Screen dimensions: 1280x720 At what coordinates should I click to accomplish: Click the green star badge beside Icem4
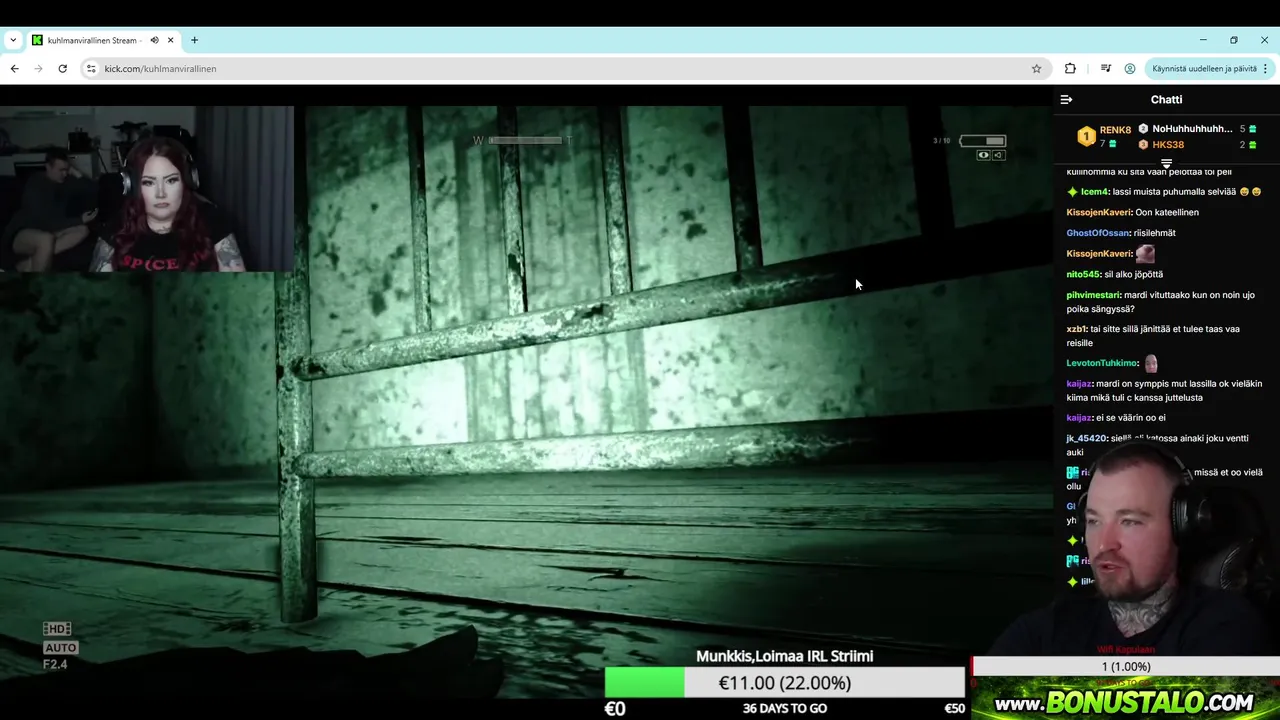pyautogui.click(x=1072, y=192)
